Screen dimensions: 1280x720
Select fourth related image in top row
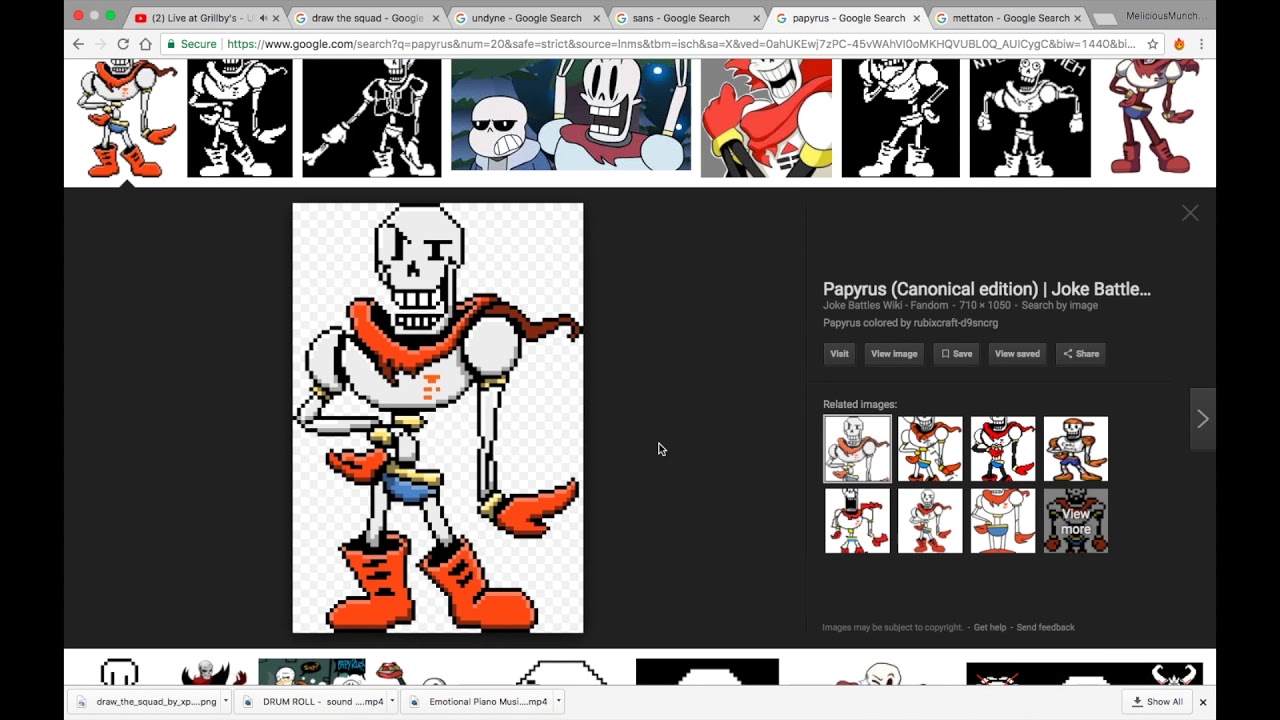click(x=1076, y=449)
